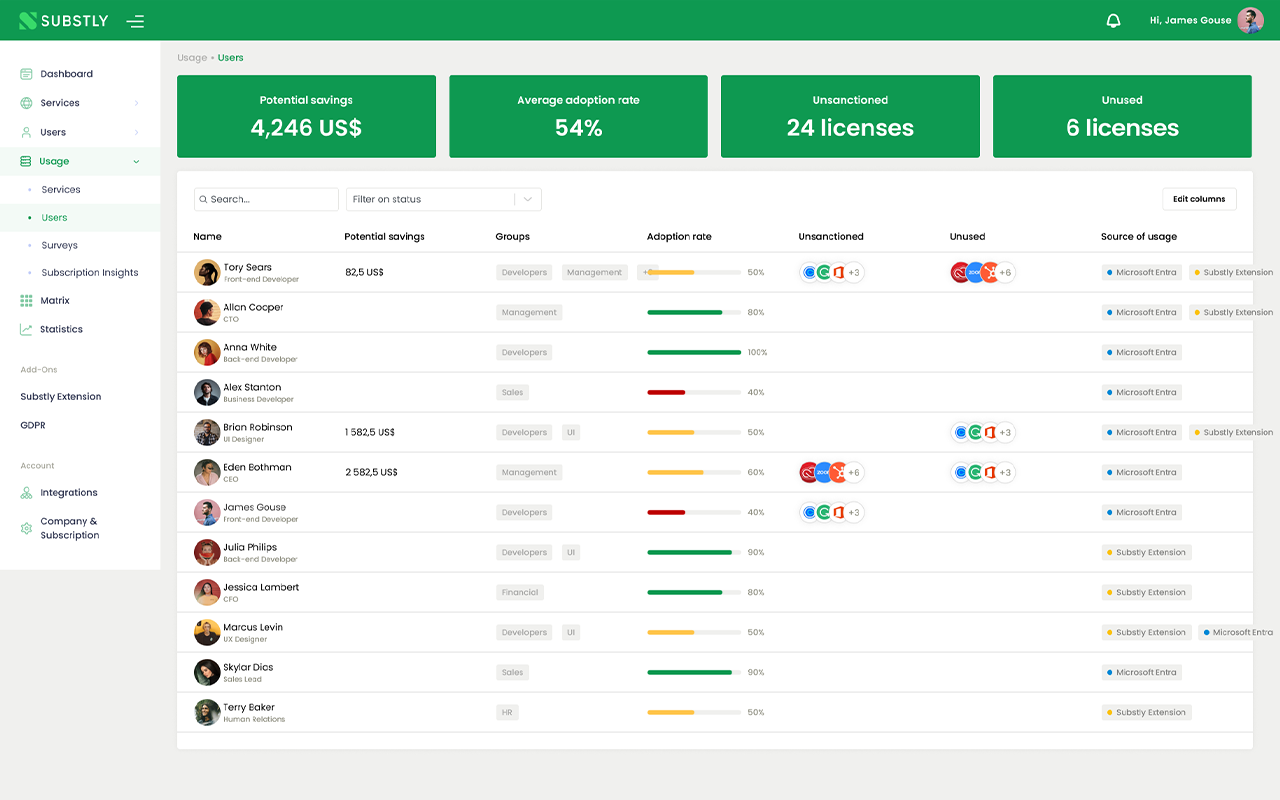Click the Dashboard icon in the sidebar
Screen dimensions: 1280x800
pos(26,74)
